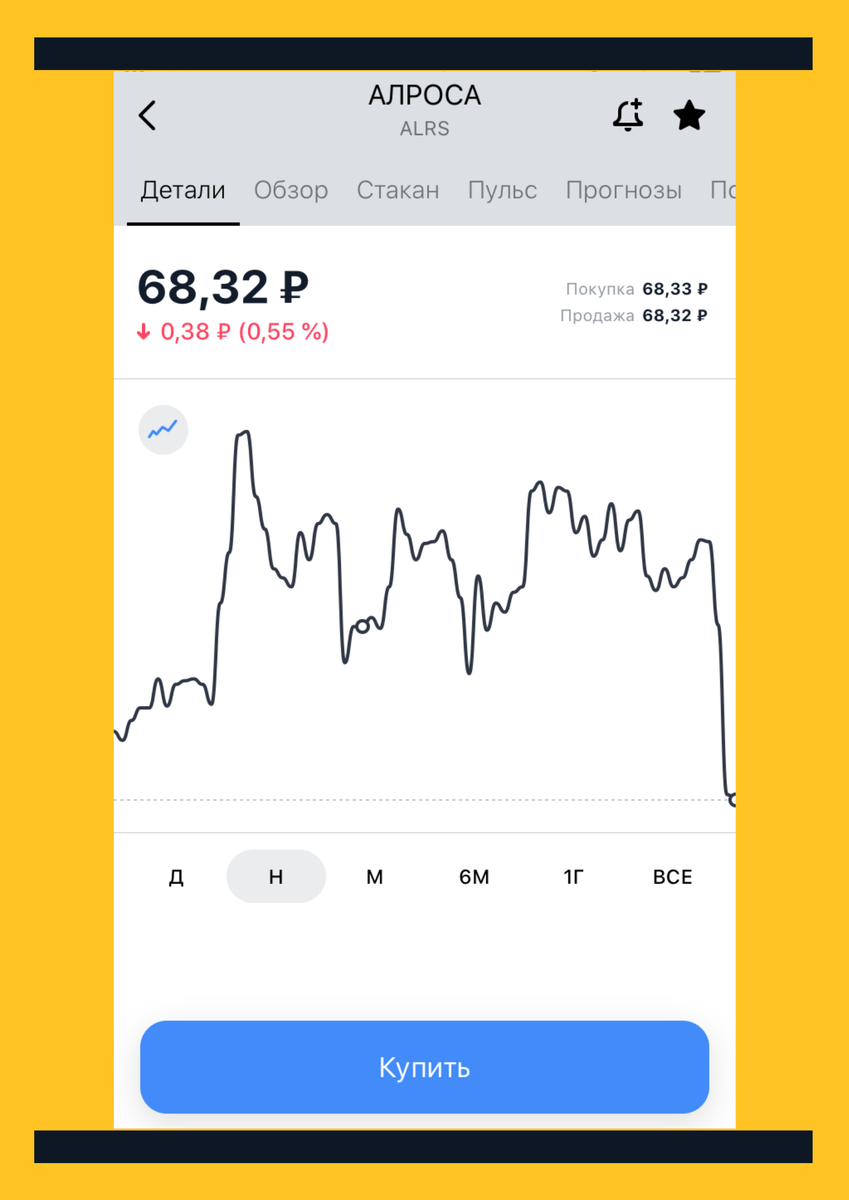Screen dimensions: 849x1200
Task: Tap the circle marker on the chart line
Action: point(363,627)
